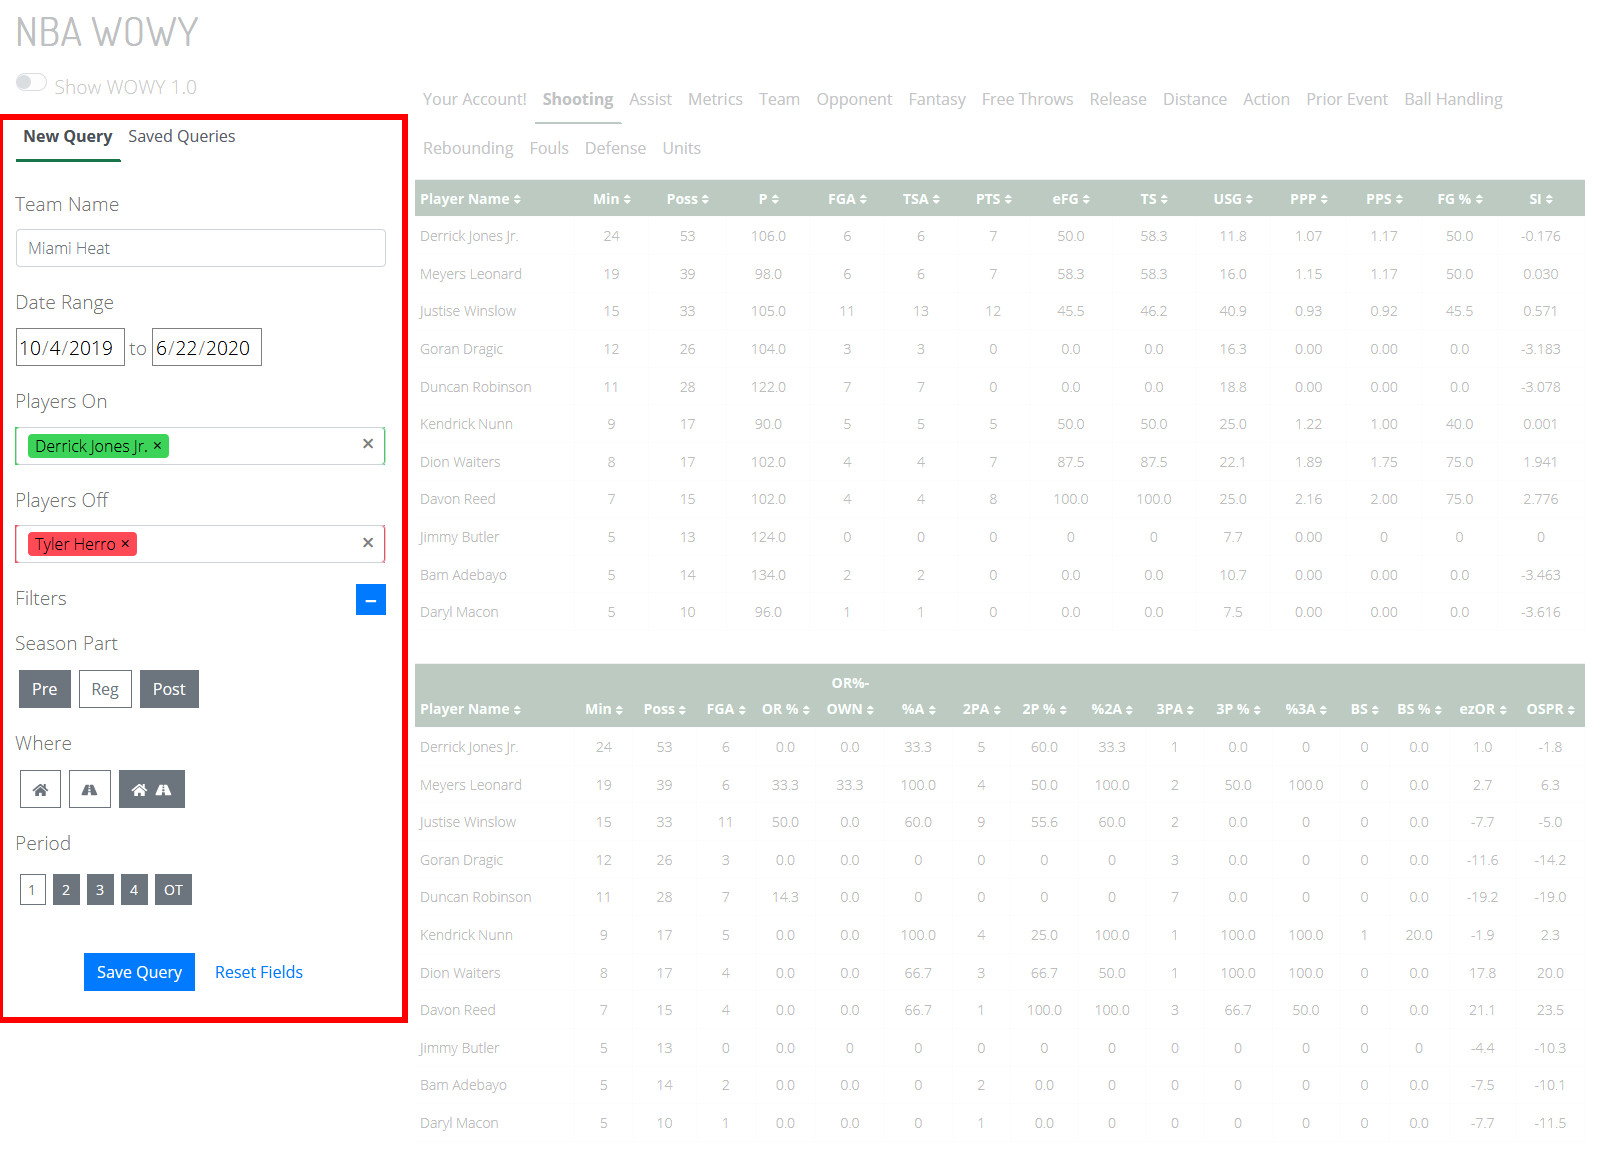The height and width of the screenshot is (1169, 1600).
Task: Clear all the Players On field entries
Action: (x=368, y=444)
